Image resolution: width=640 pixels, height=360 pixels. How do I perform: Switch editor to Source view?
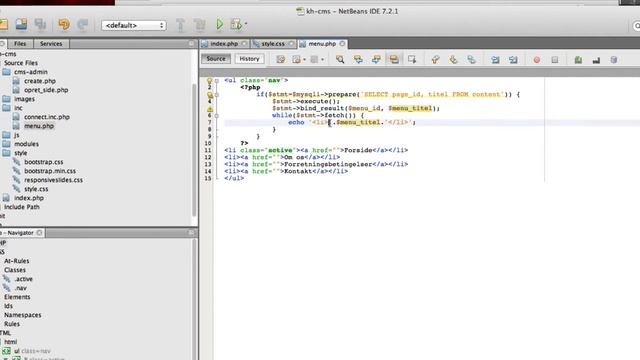(x=216, y=59)
